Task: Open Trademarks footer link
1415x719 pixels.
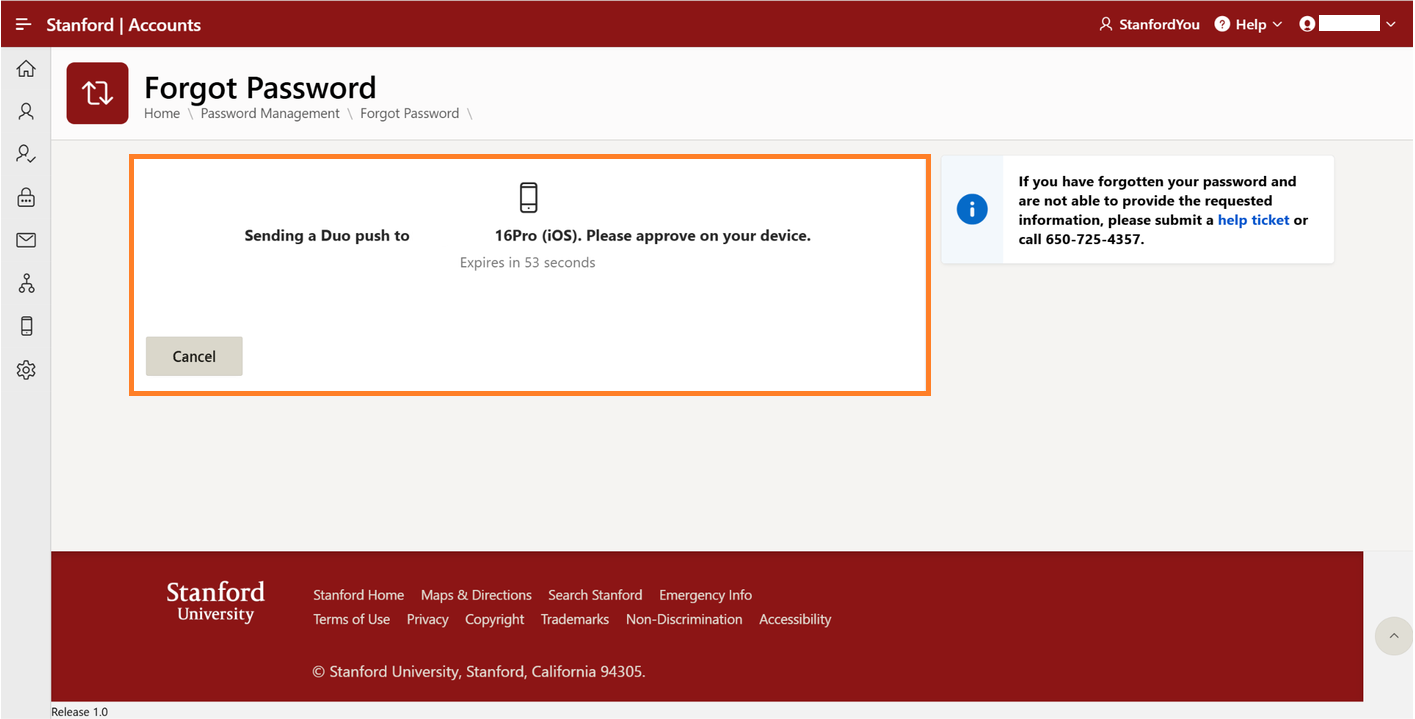Action: pos(575,619)
